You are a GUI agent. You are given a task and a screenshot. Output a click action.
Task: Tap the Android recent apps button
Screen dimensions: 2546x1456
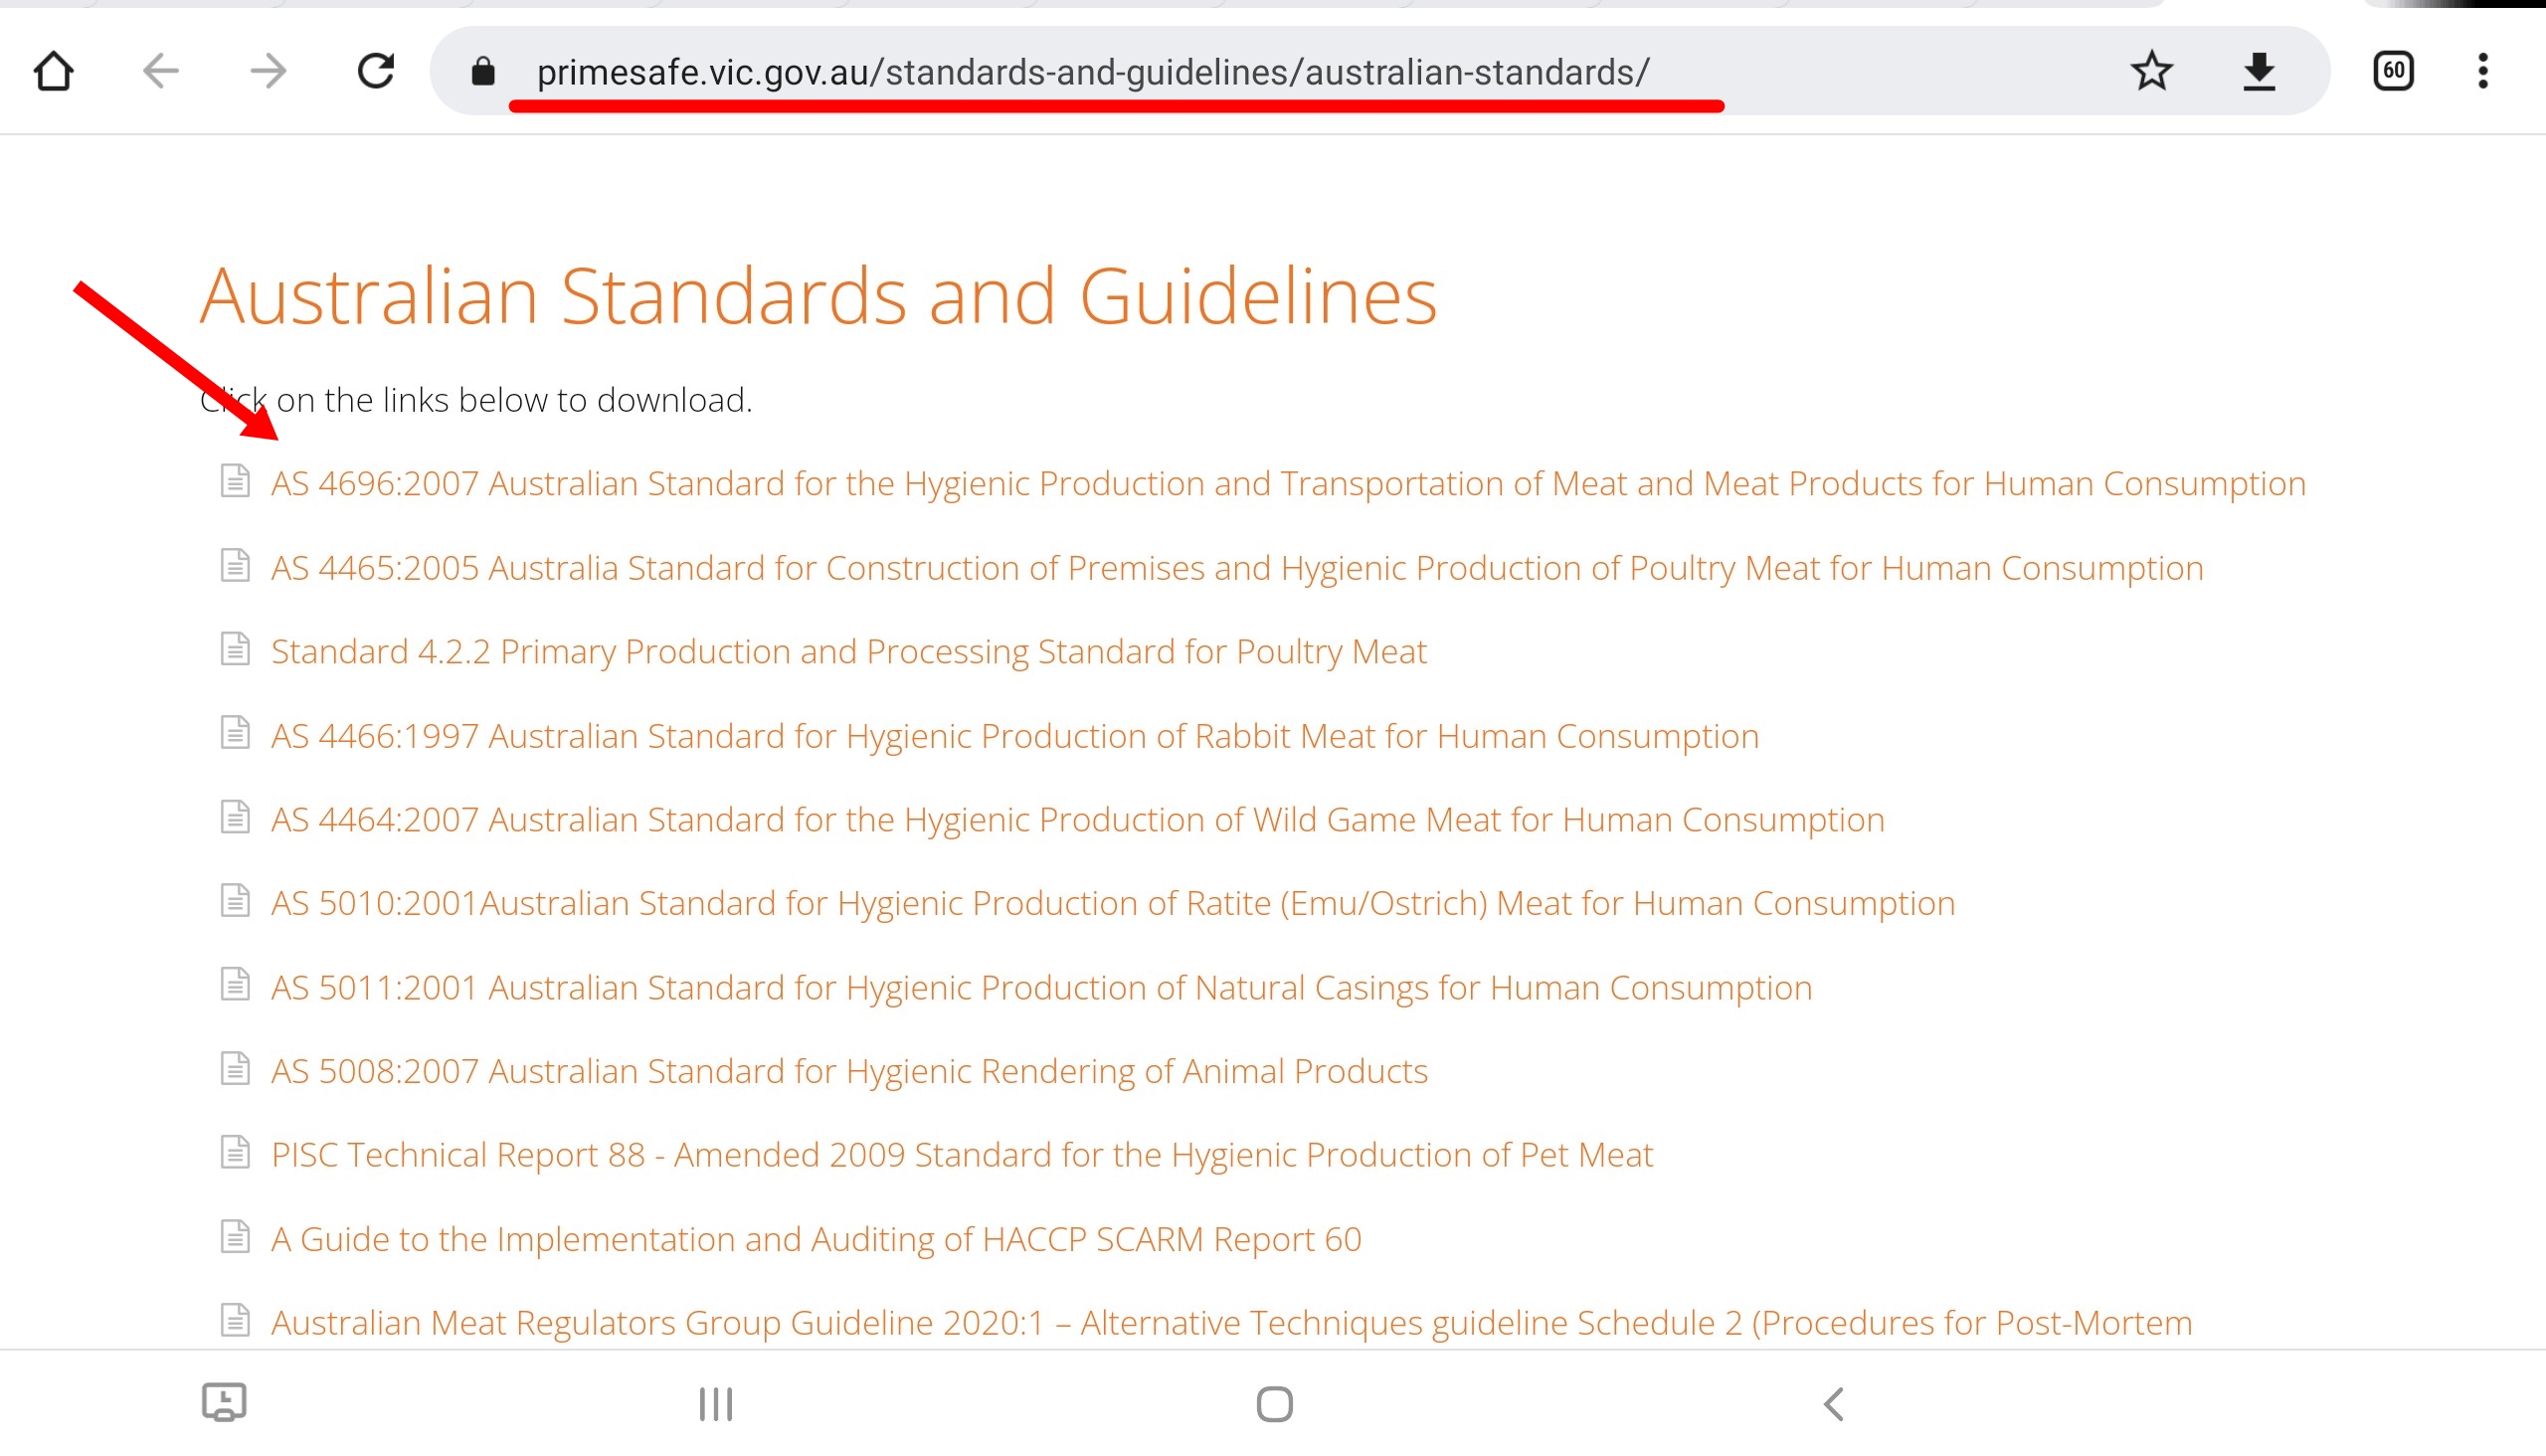click(716, 1404)
